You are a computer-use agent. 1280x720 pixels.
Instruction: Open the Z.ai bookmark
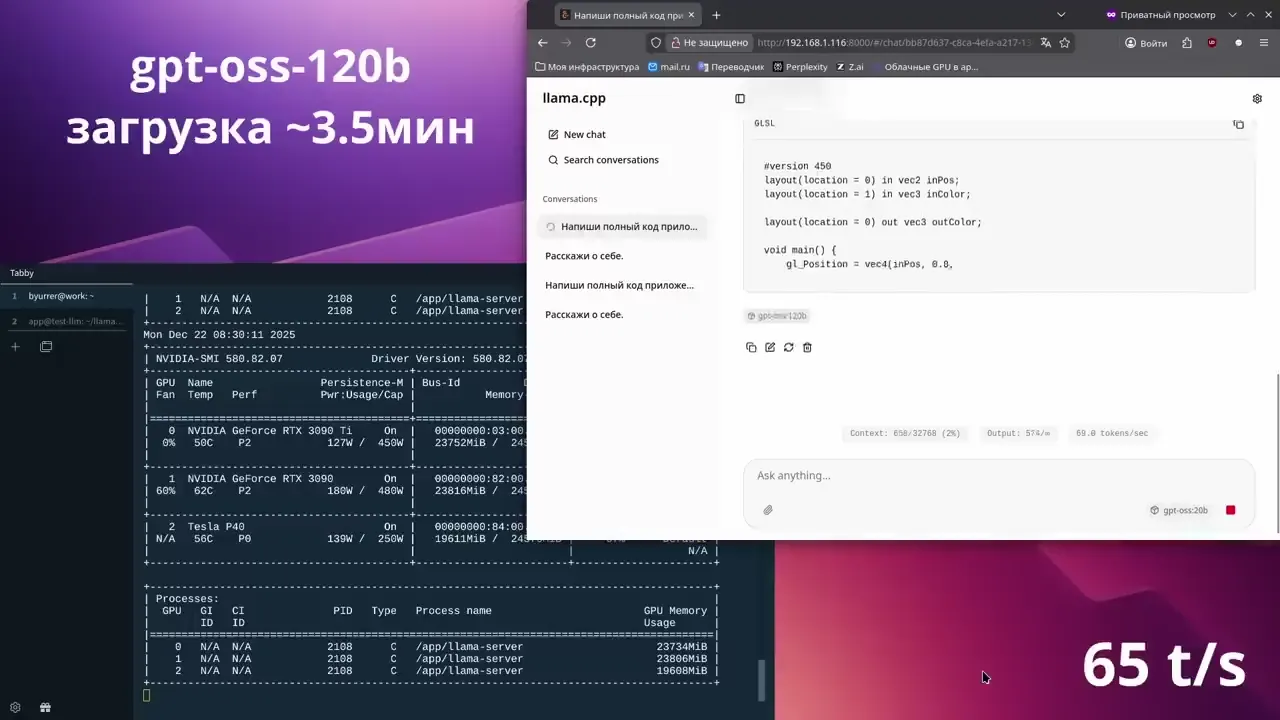coord(850,67)
